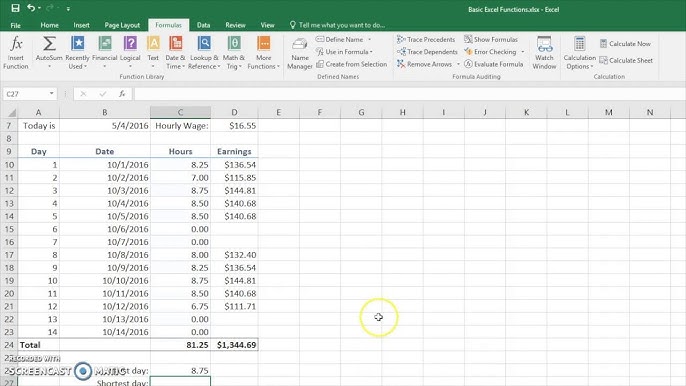Click the Calculate Now button
The width and height of the screenshot is (686, 386).
click(x=625, y=44)
